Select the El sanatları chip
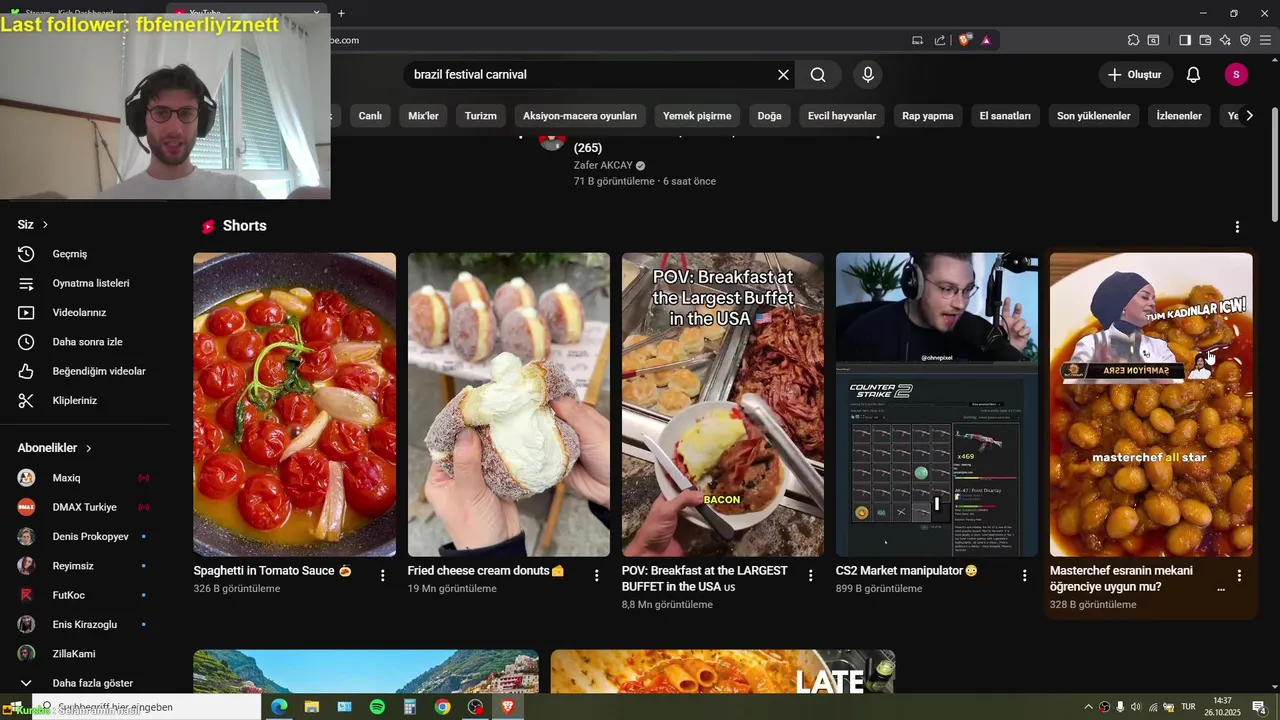Viewport: 1280px width, 720px height. [x=1005, y=116]
